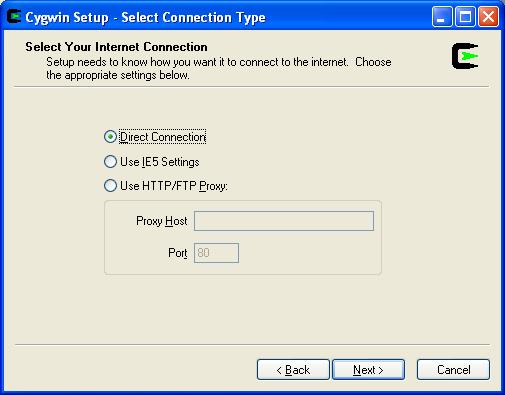Click into the Proxy Host text field

tap(284, 221)
